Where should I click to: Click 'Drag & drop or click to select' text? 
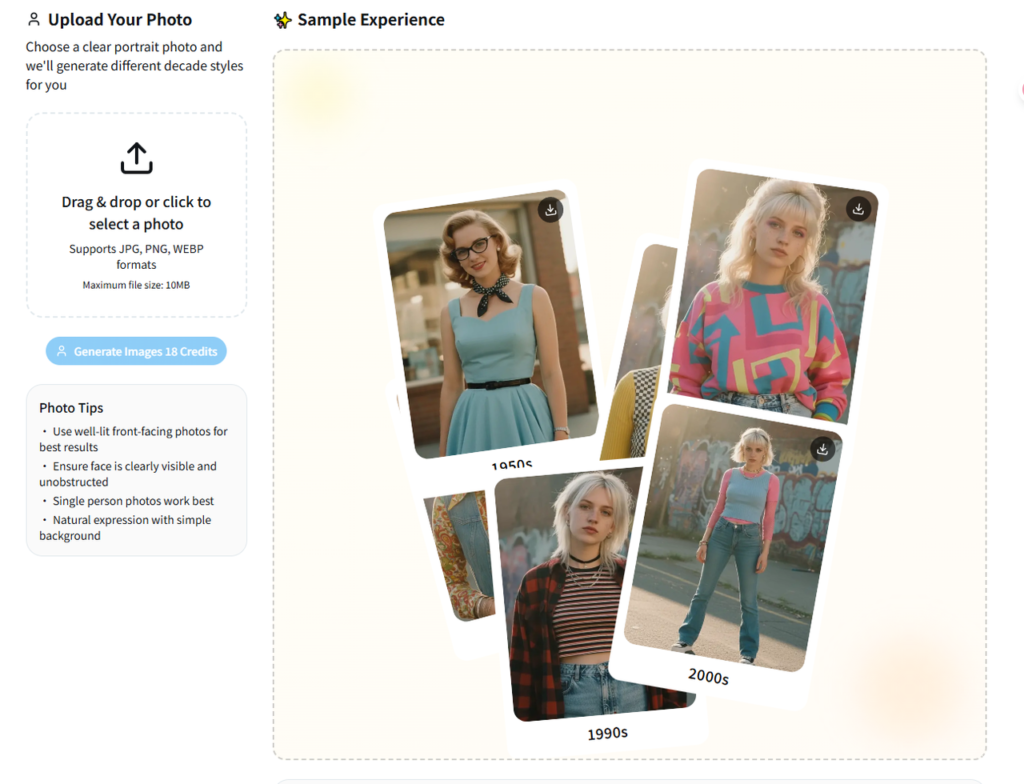[x=136, y=213]
